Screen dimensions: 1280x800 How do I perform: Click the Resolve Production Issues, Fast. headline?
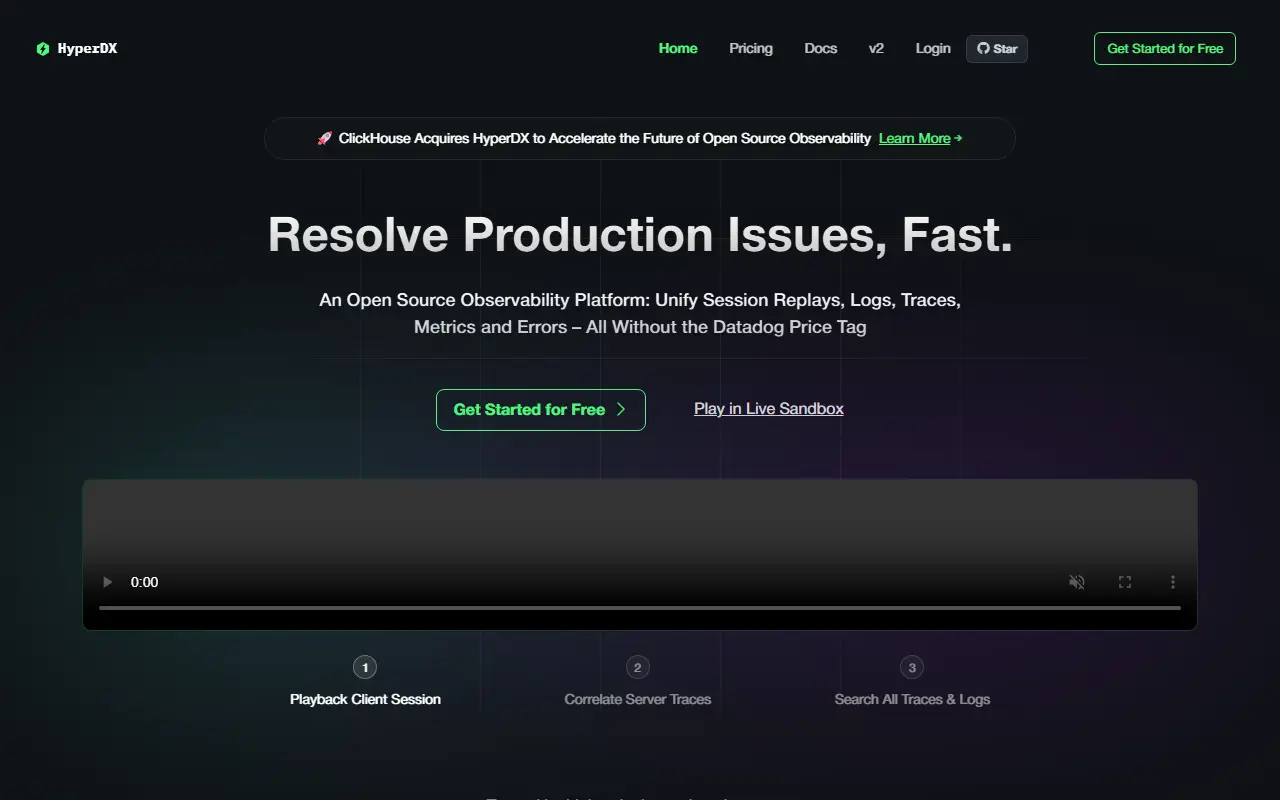[x=640, y=235]
